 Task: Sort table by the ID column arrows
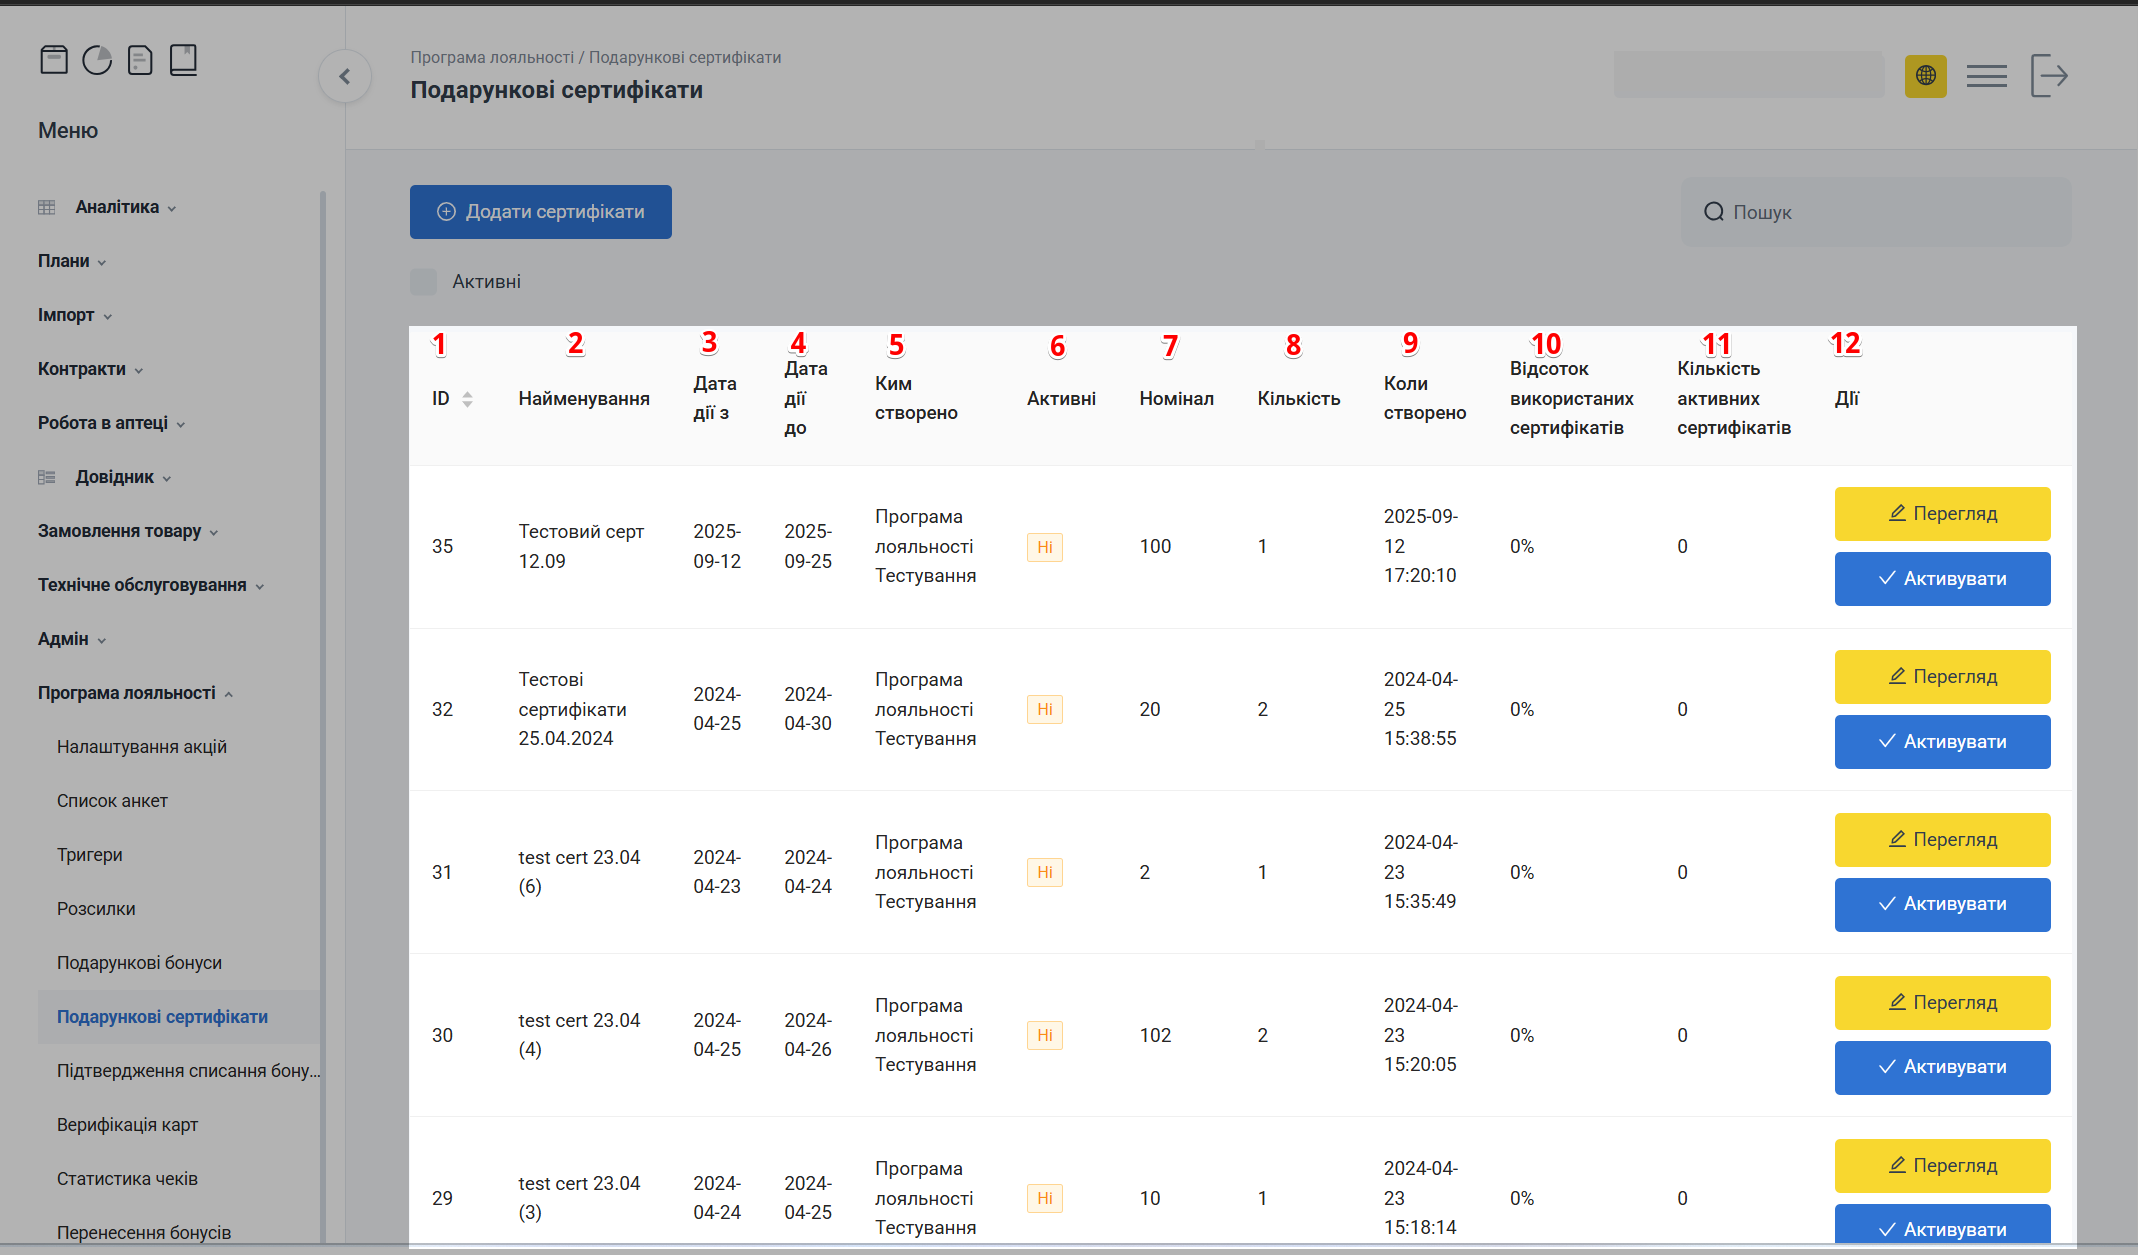pos(467,399)
